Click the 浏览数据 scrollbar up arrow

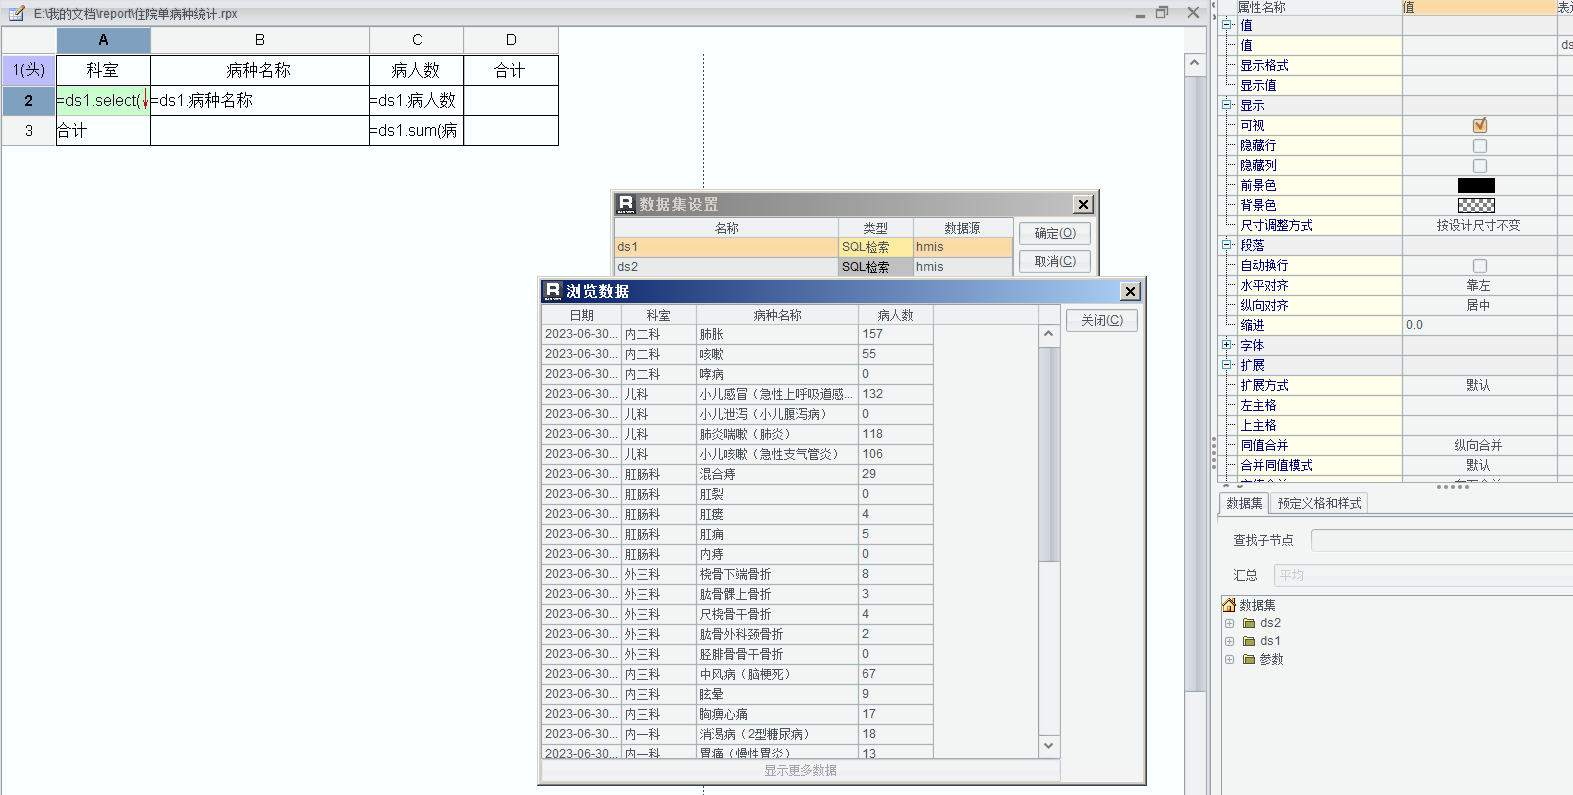click(x=1048, y=334)
